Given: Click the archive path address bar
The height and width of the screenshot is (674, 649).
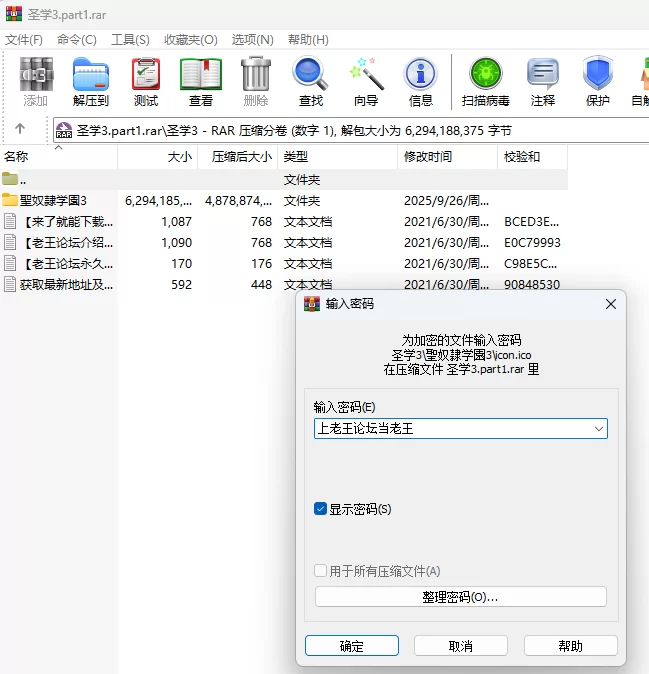Looking at the screenshot, I should click(x=351, y=130).
